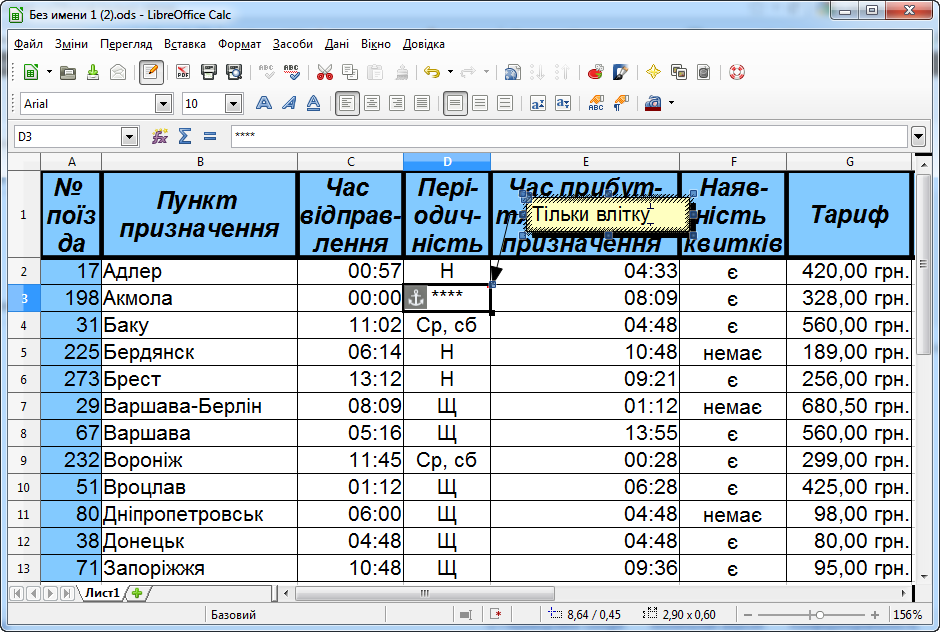The width and height of the screenshot is (940, 632).
Task: Click the Undo arrow icon
Action: click(x=432, y=72)
